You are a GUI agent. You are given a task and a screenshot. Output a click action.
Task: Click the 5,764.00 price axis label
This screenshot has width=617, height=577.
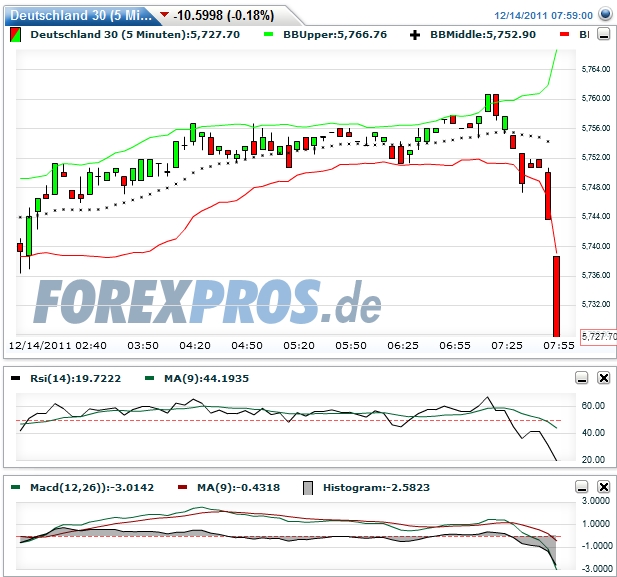[596, 69]
